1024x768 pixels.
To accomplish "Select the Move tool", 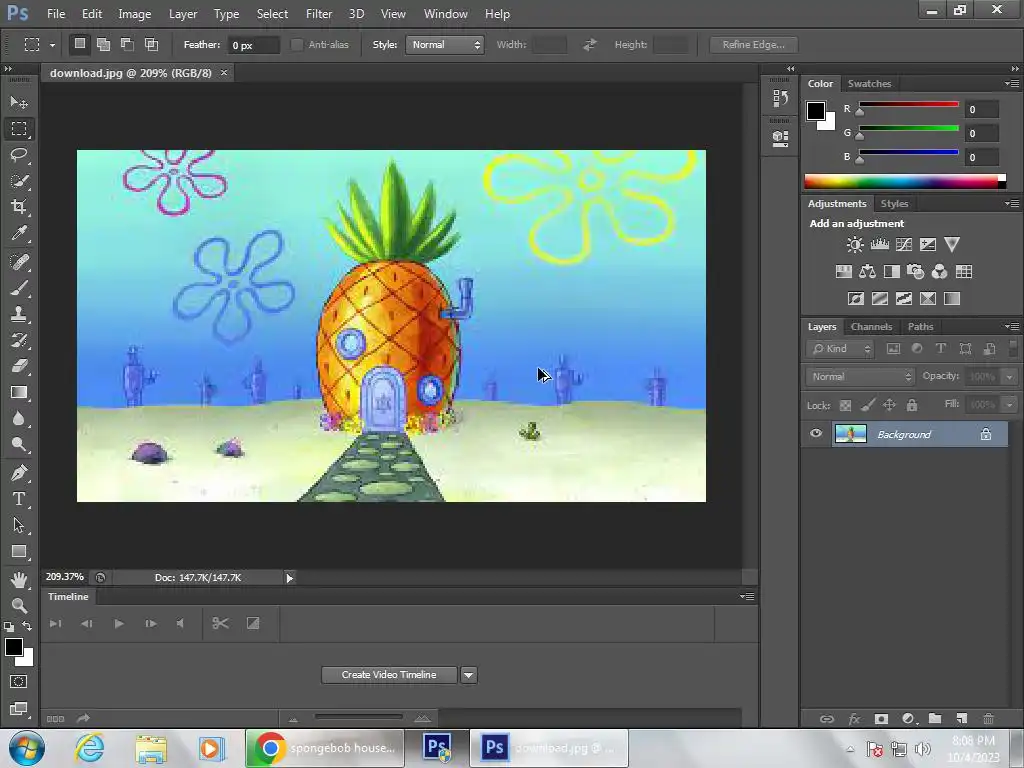I will (x=19, y=103).
